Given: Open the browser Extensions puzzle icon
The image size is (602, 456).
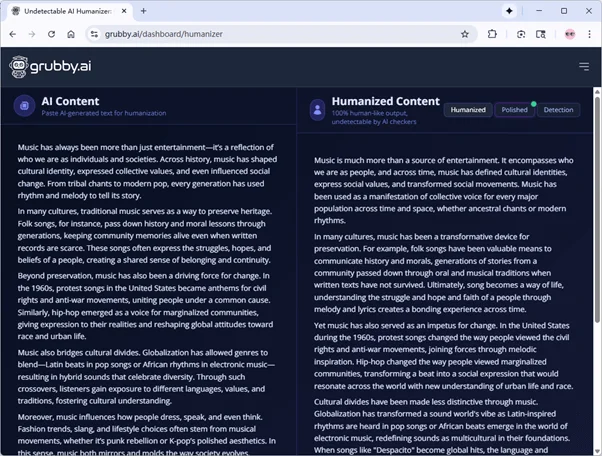Looking at the screenshot, I should click(x=493, y=33).
